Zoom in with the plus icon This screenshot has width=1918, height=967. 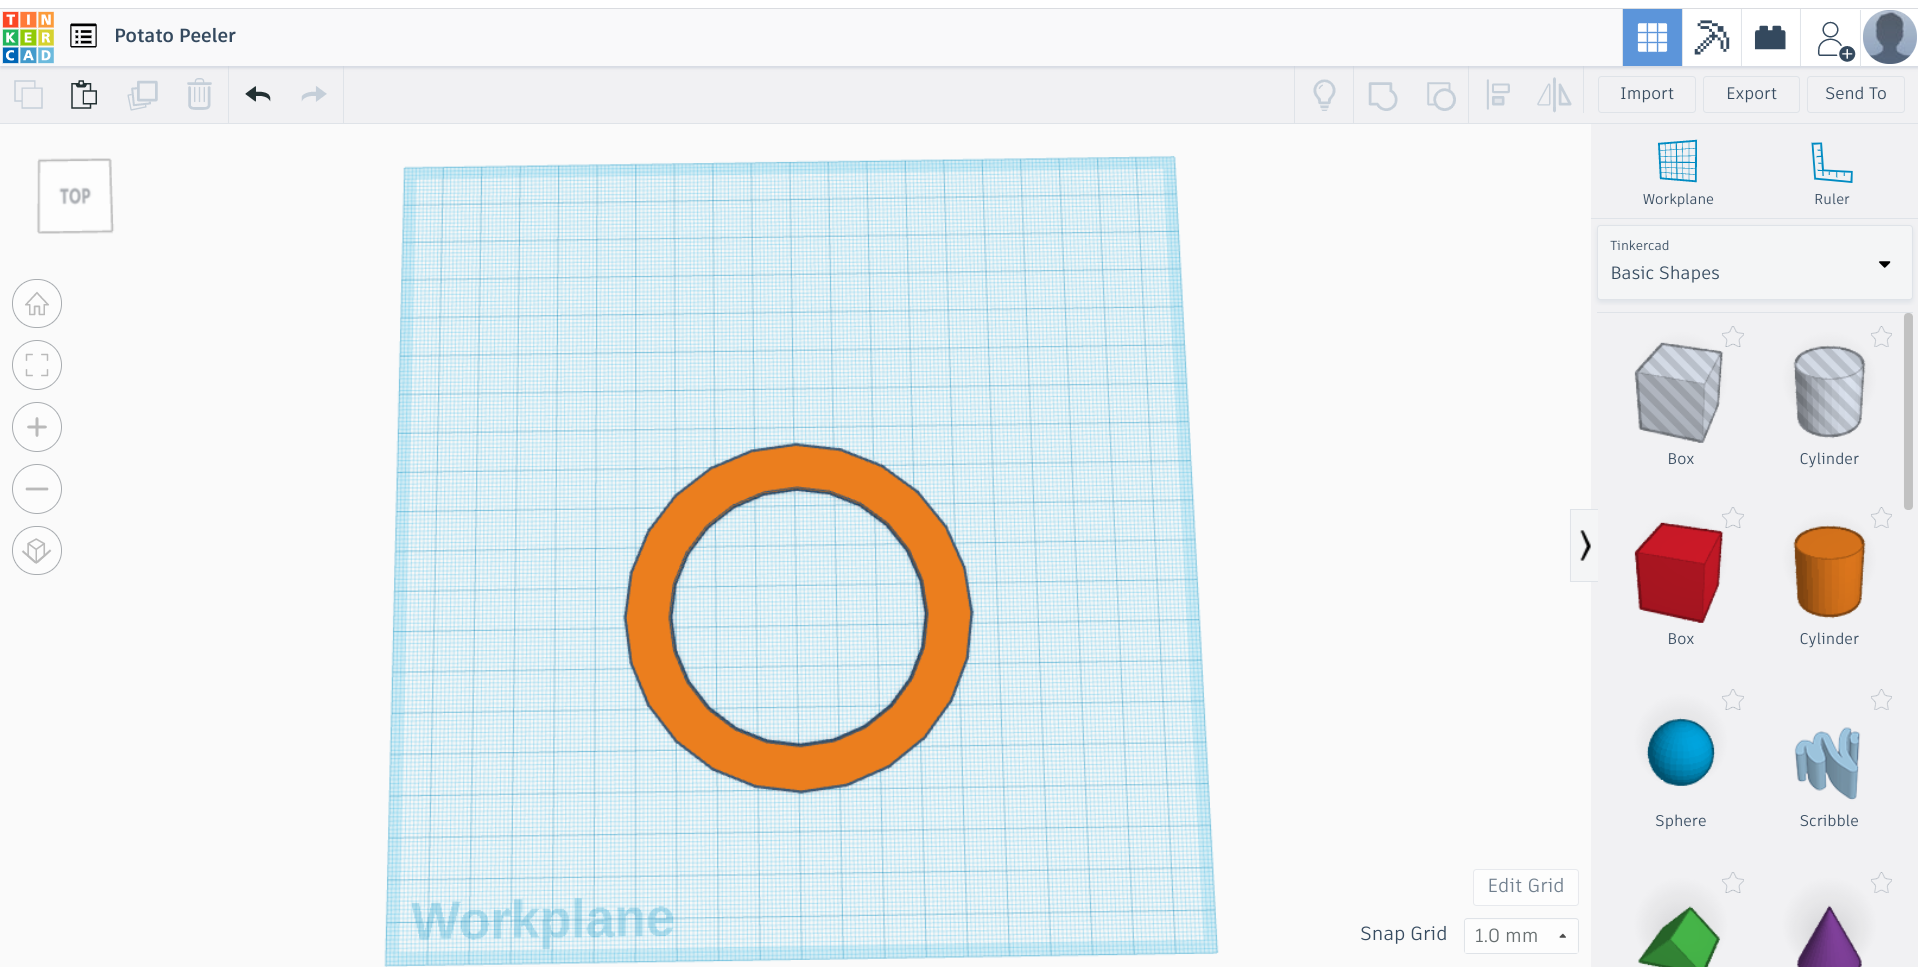click(37, 427)
